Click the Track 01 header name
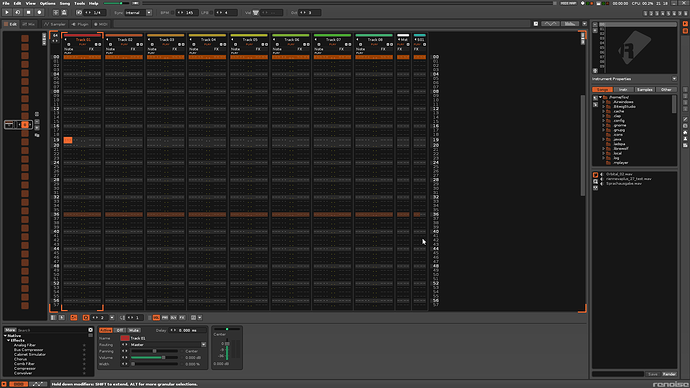This screenshot has width=690, height=388. click(83, 40)
